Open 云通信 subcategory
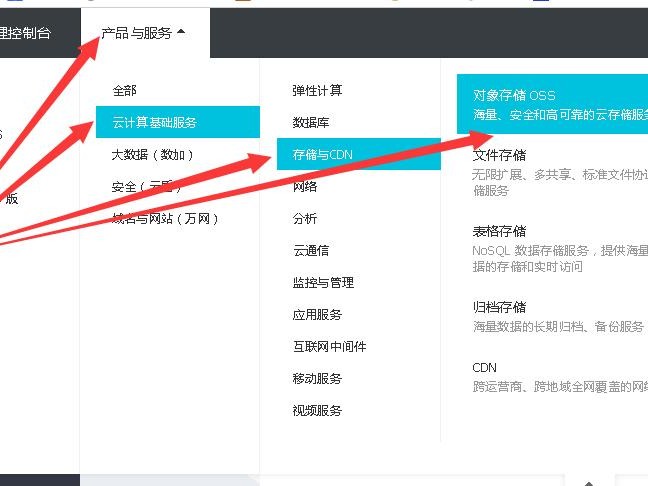648x486 pixels. pos(311,250)
